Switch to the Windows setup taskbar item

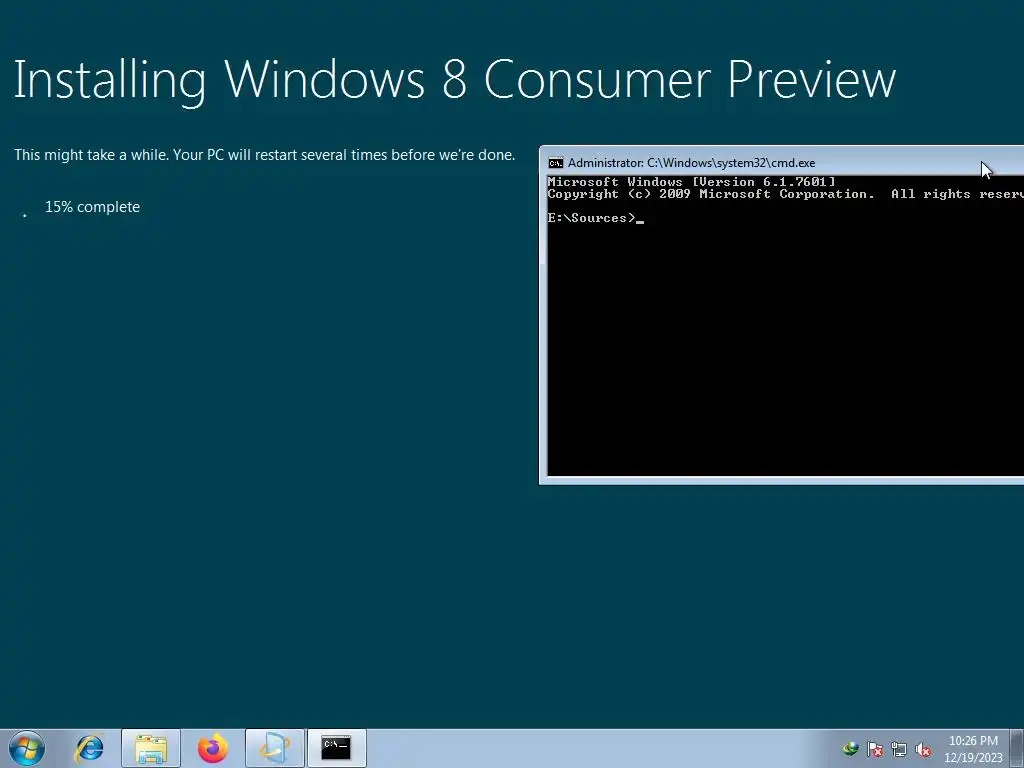[x=275, y=748]
